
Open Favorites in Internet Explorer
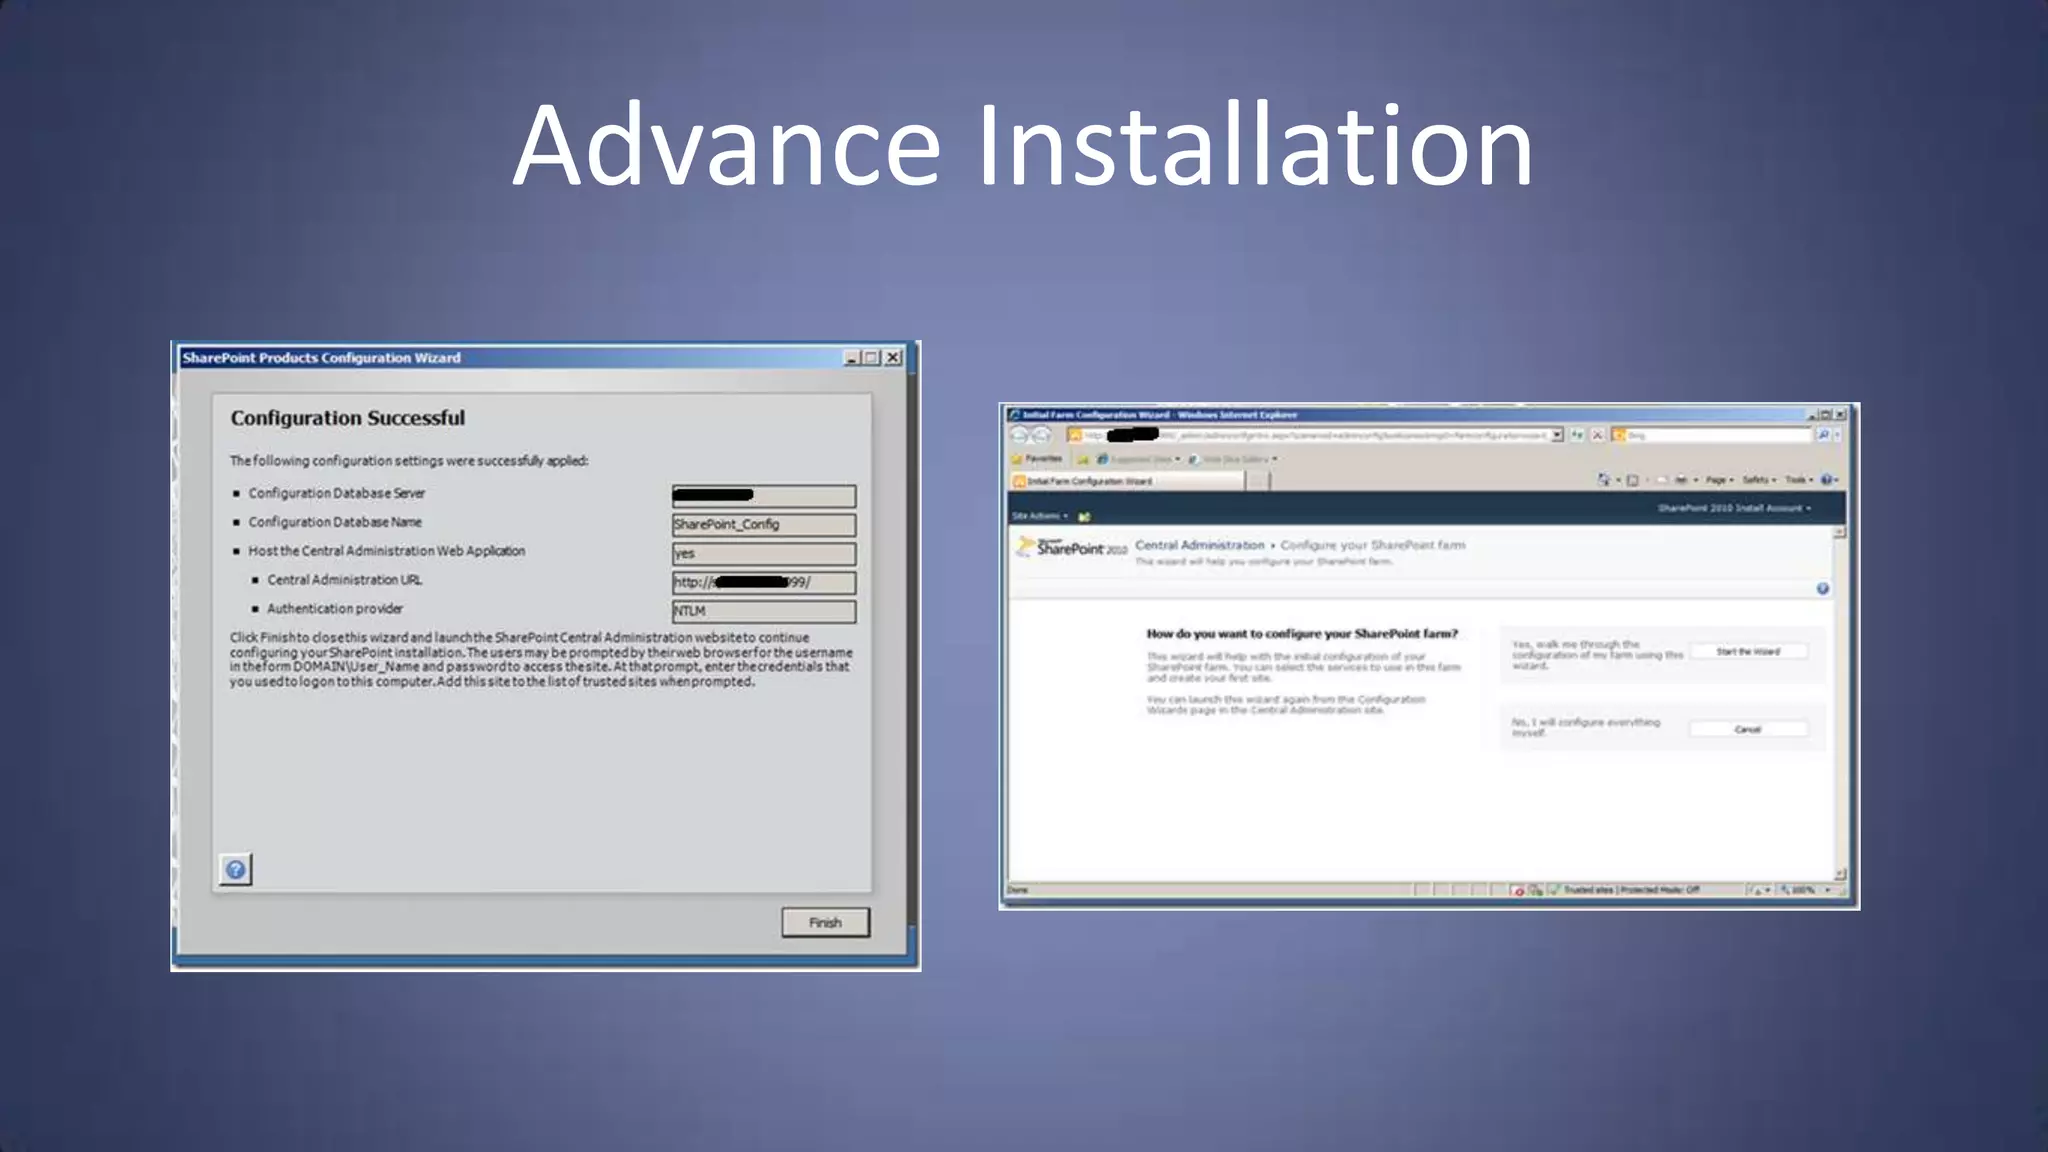(x=1037, y=459)
